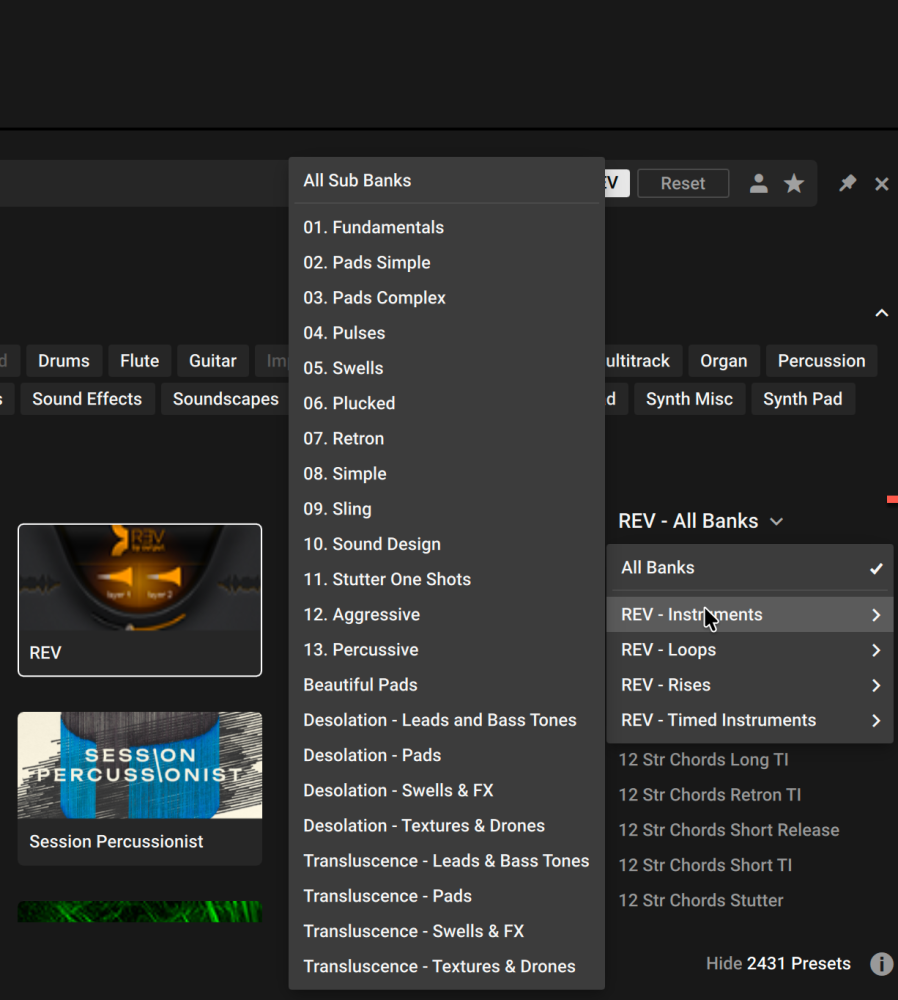Toggle the Synth Pad tag filter
898x1000 pixels.
(803, 399)
